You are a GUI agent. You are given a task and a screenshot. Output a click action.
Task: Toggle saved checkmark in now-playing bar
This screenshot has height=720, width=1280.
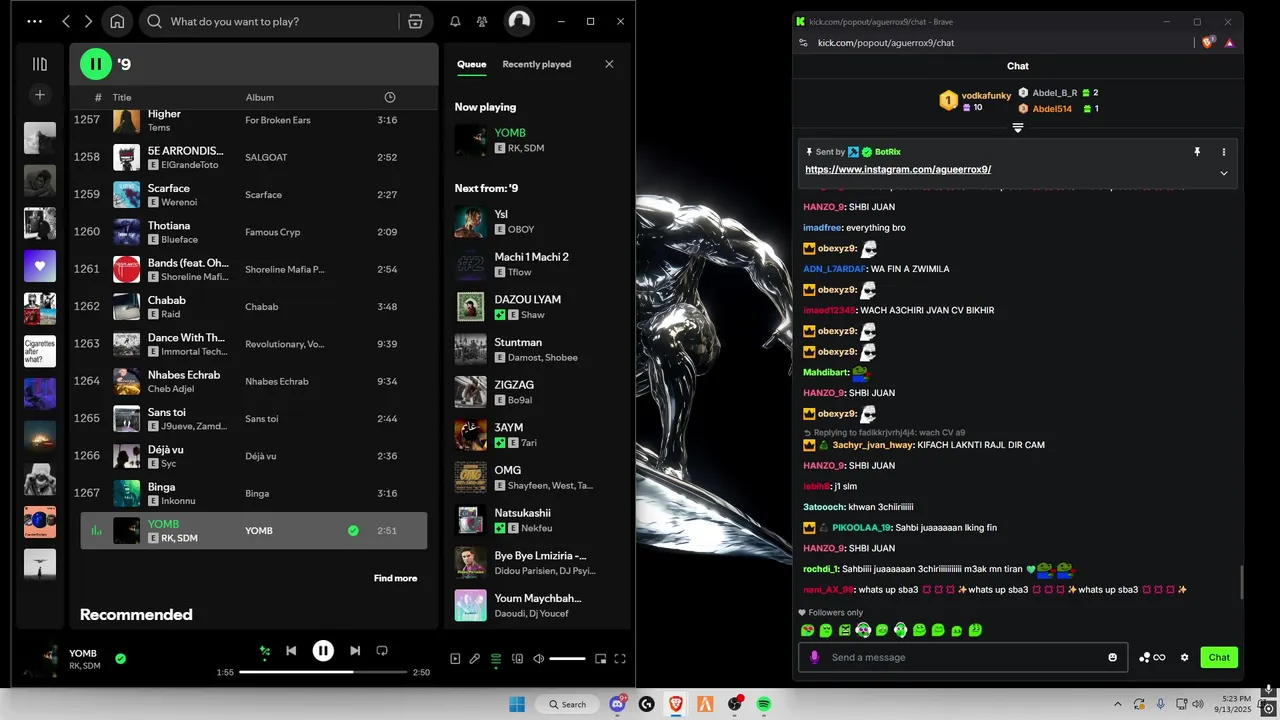pyautogui.click(x=120, y=659)
